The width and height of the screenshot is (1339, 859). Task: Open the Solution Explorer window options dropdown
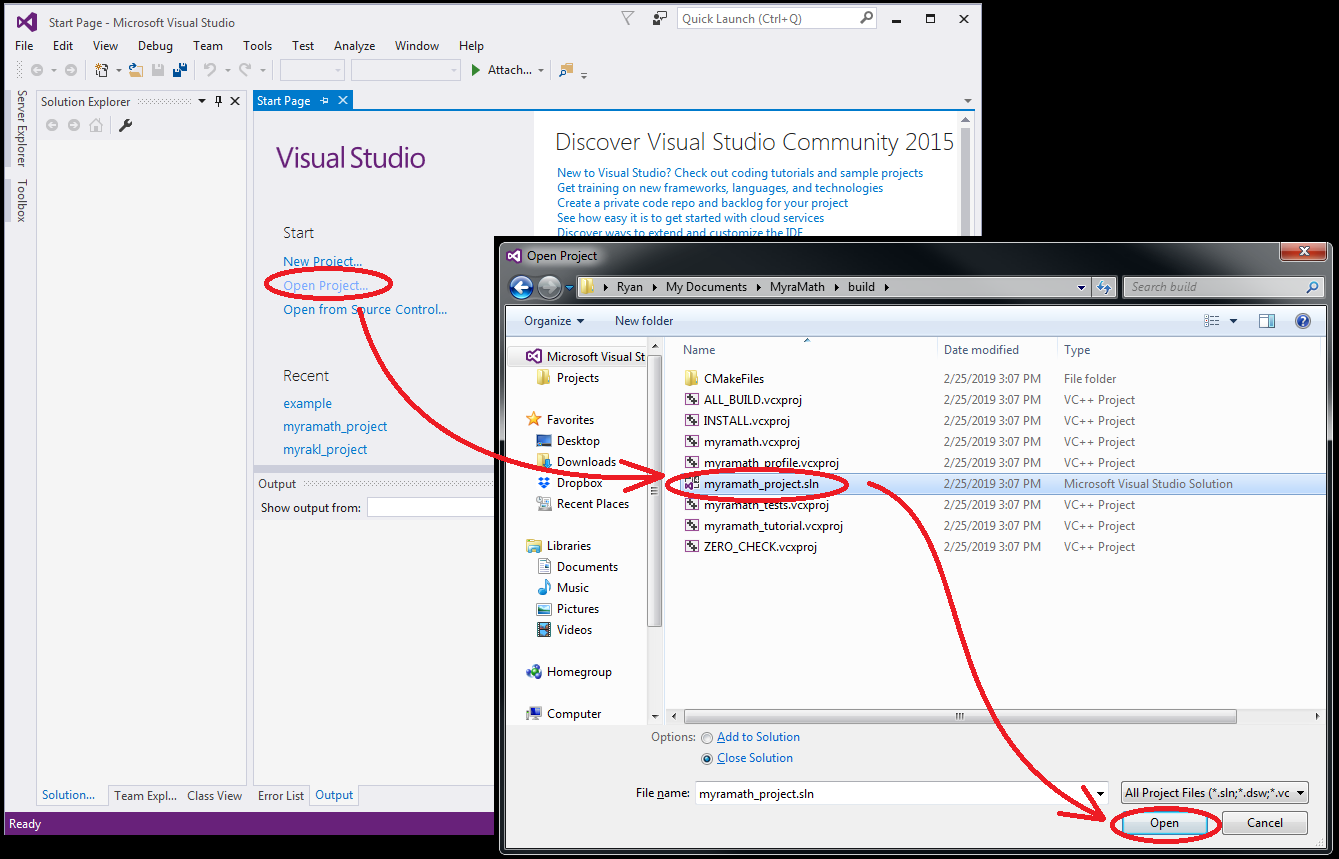click(200, 101)
